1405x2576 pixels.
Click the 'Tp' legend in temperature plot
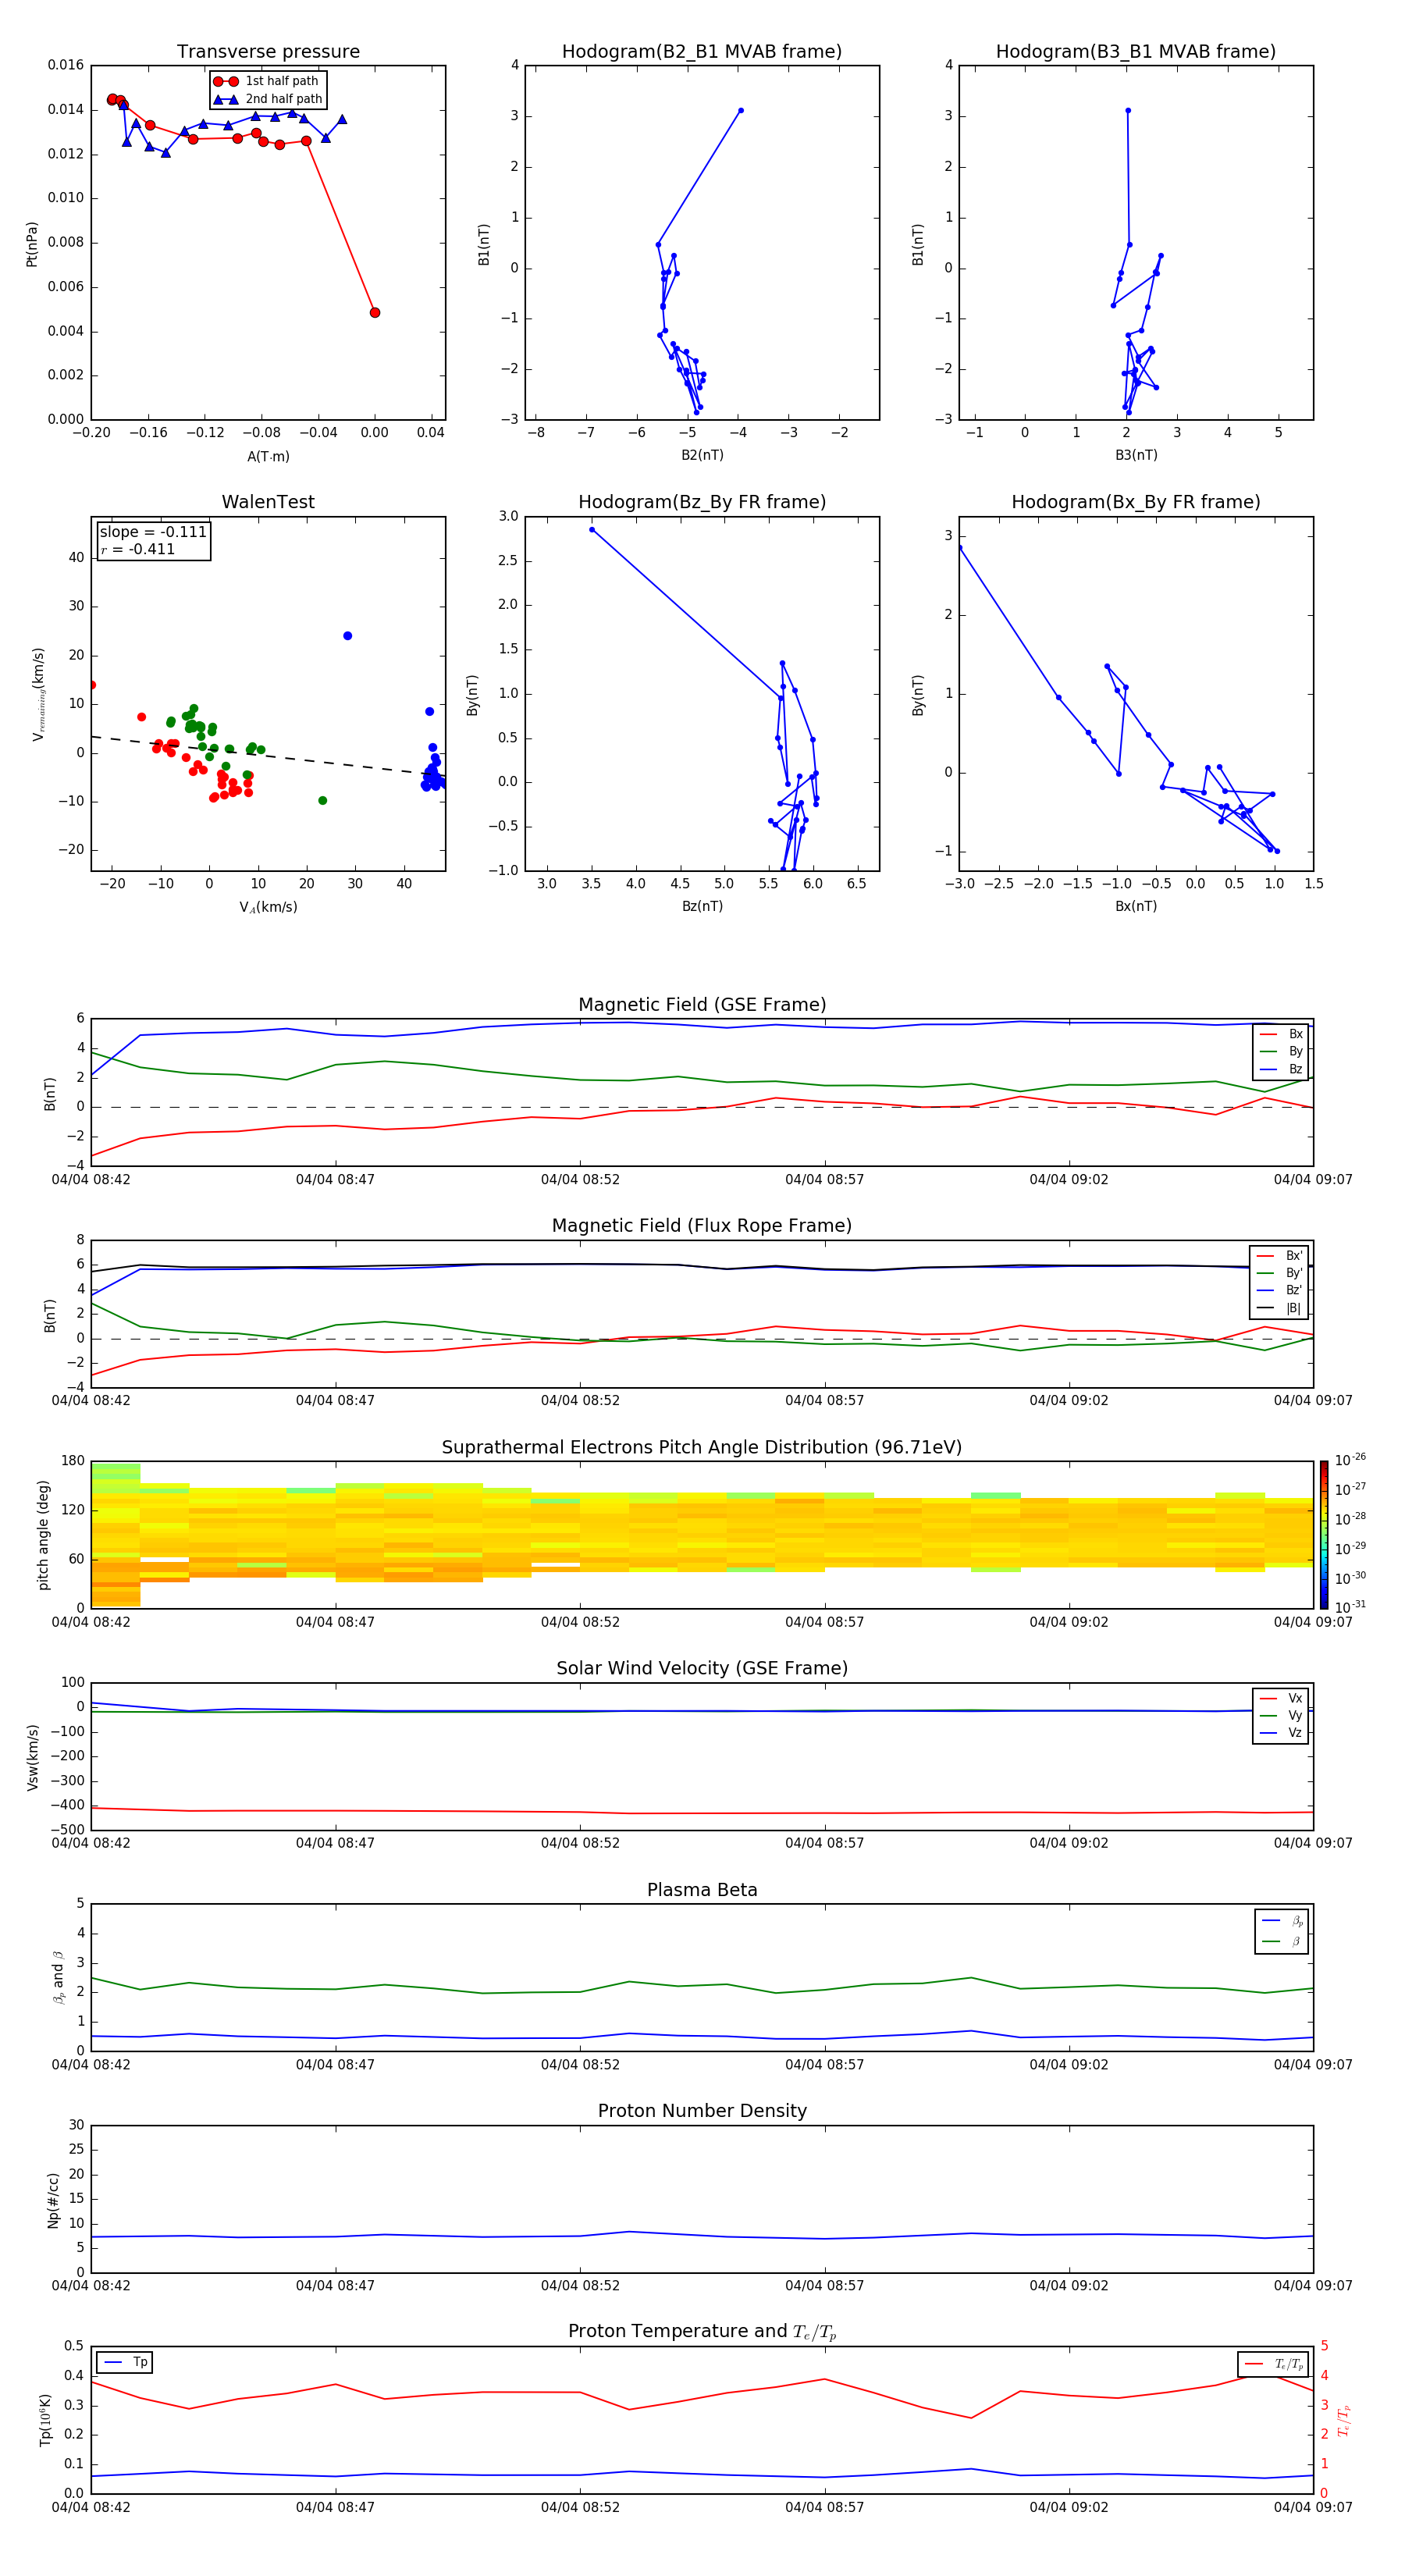(125, 2362)
